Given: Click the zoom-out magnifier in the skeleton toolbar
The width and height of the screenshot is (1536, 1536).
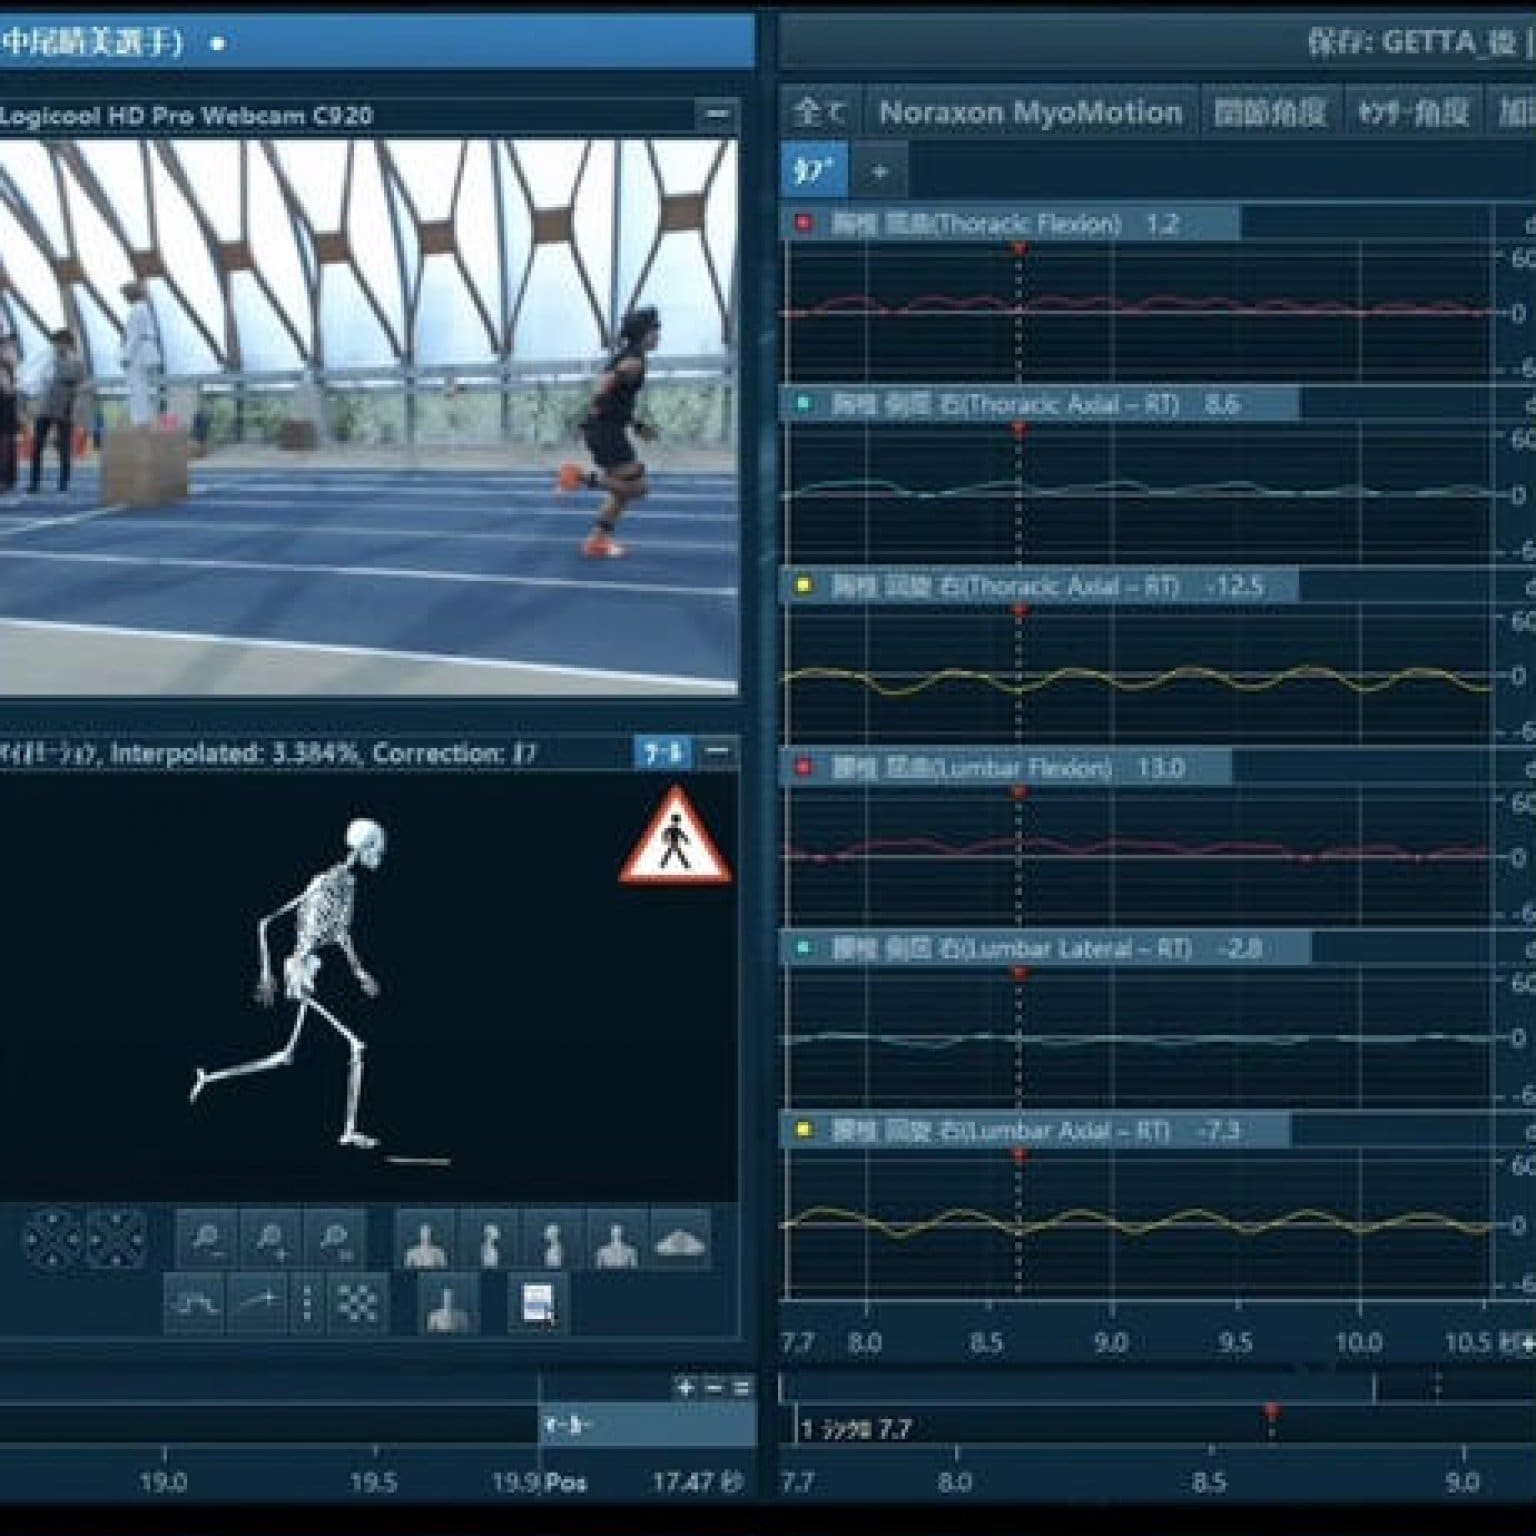Looking at the screenshot, I should [208, 1239].
